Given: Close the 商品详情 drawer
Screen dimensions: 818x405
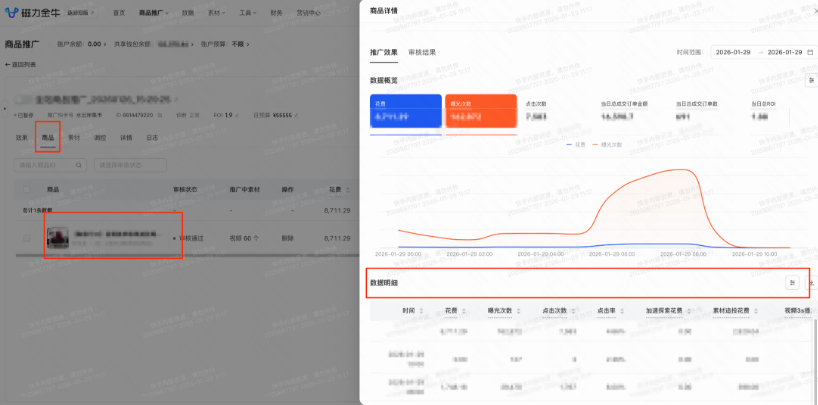Looking at the screenshot, I should click(815, 10).
